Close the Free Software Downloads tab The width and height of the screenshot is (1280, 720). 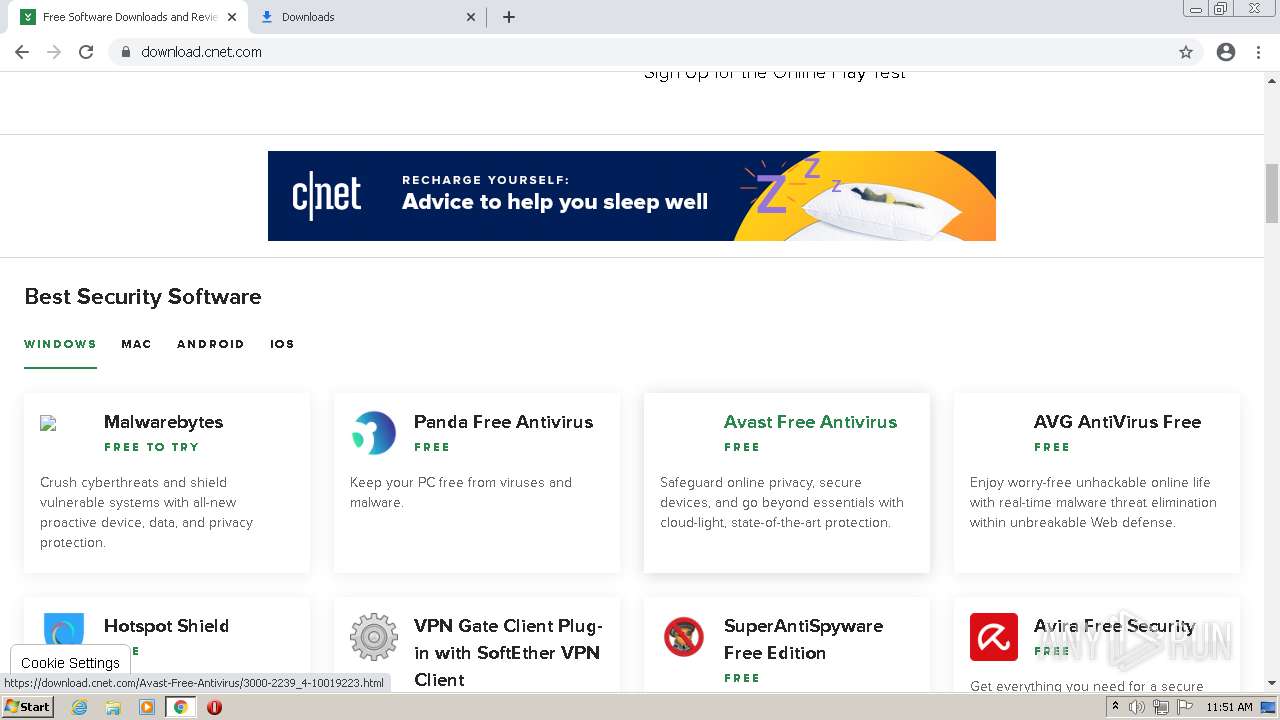click(x=232, y=17)
